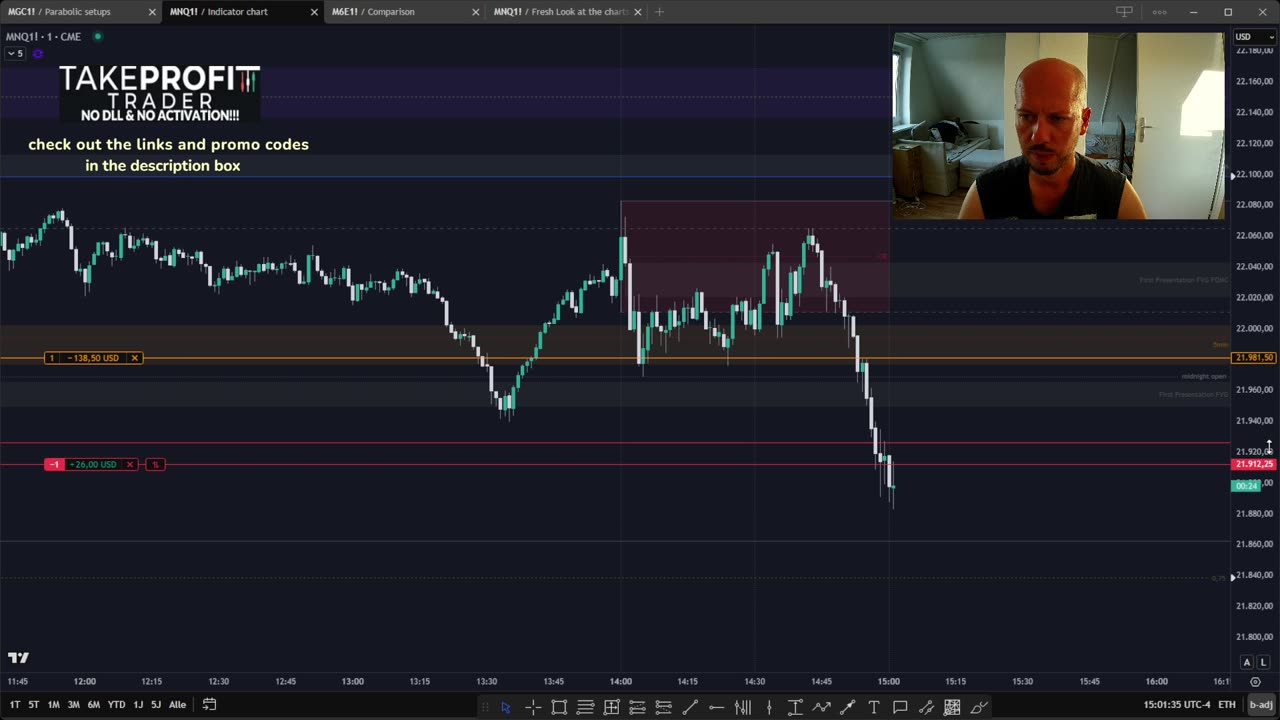The width and height of the screenshot is (1280, 720).
Task: Toggle the b-adj back-adjustment button
Action: click(x=1261, y=705)
